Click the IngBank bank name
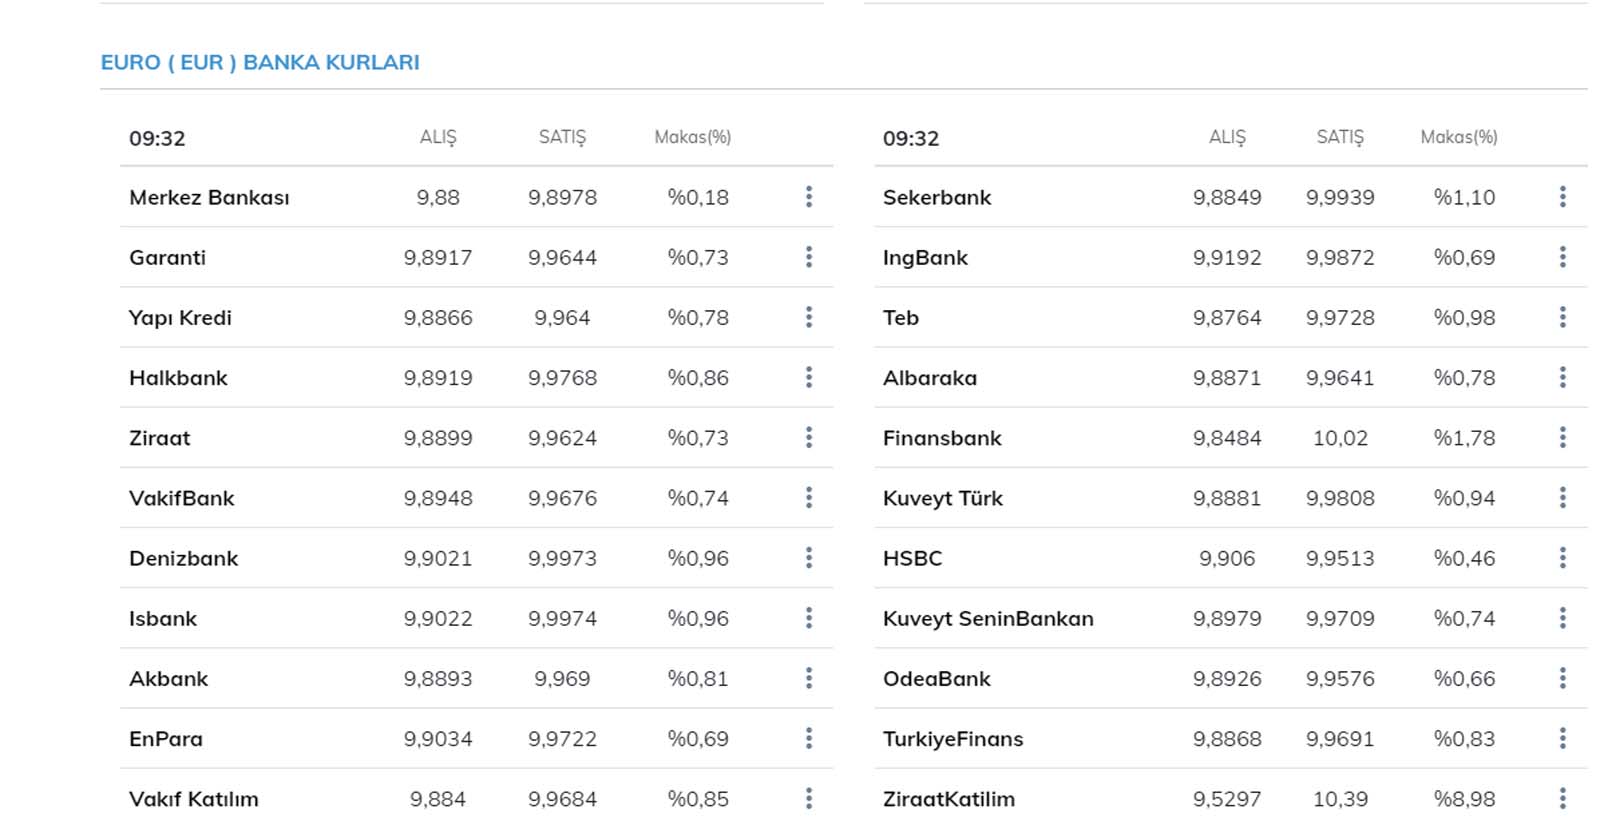Viewport: 1600px width, 825px height. (x=925, y=258)
